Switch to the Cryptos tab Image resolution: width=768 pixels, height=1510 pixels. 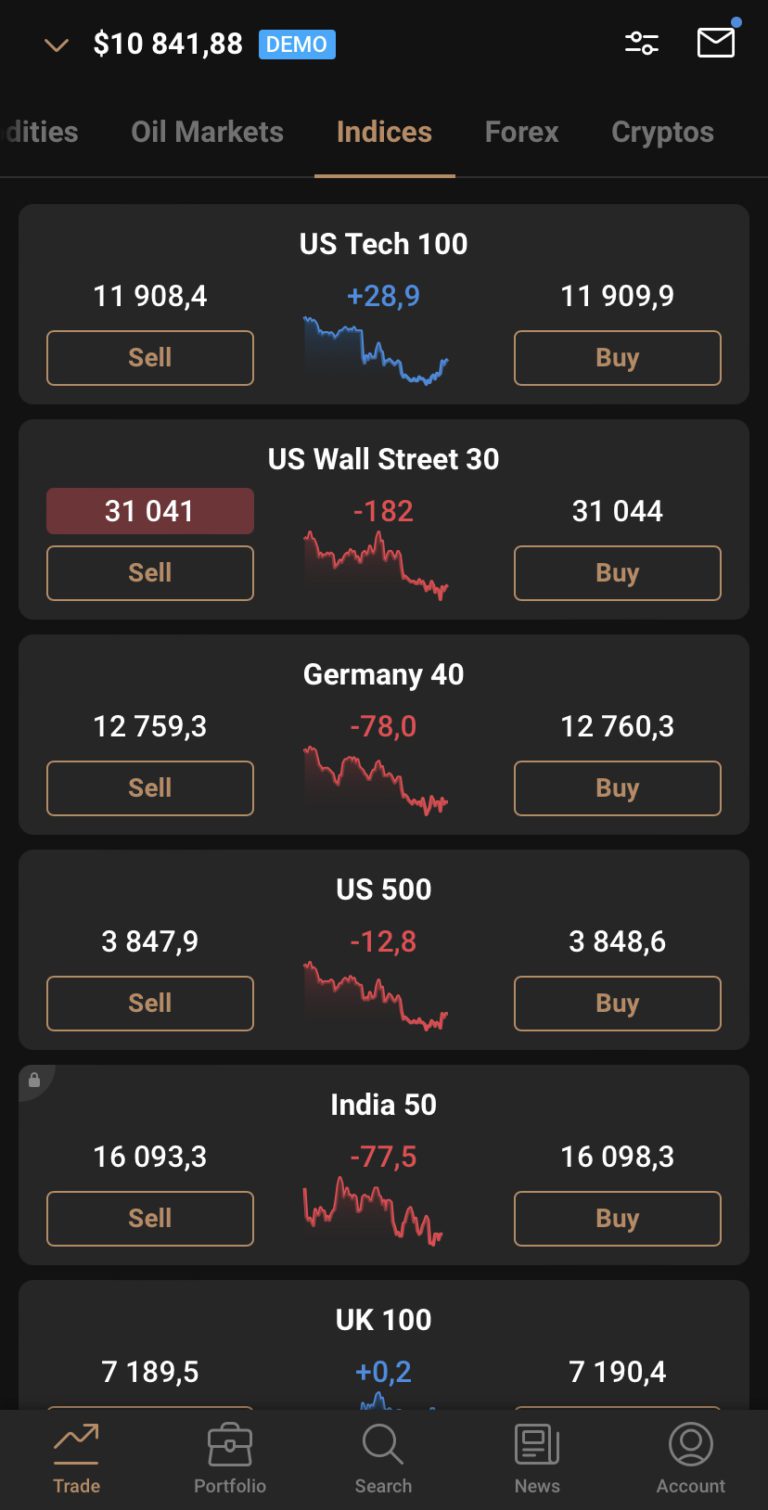point(663,132)
